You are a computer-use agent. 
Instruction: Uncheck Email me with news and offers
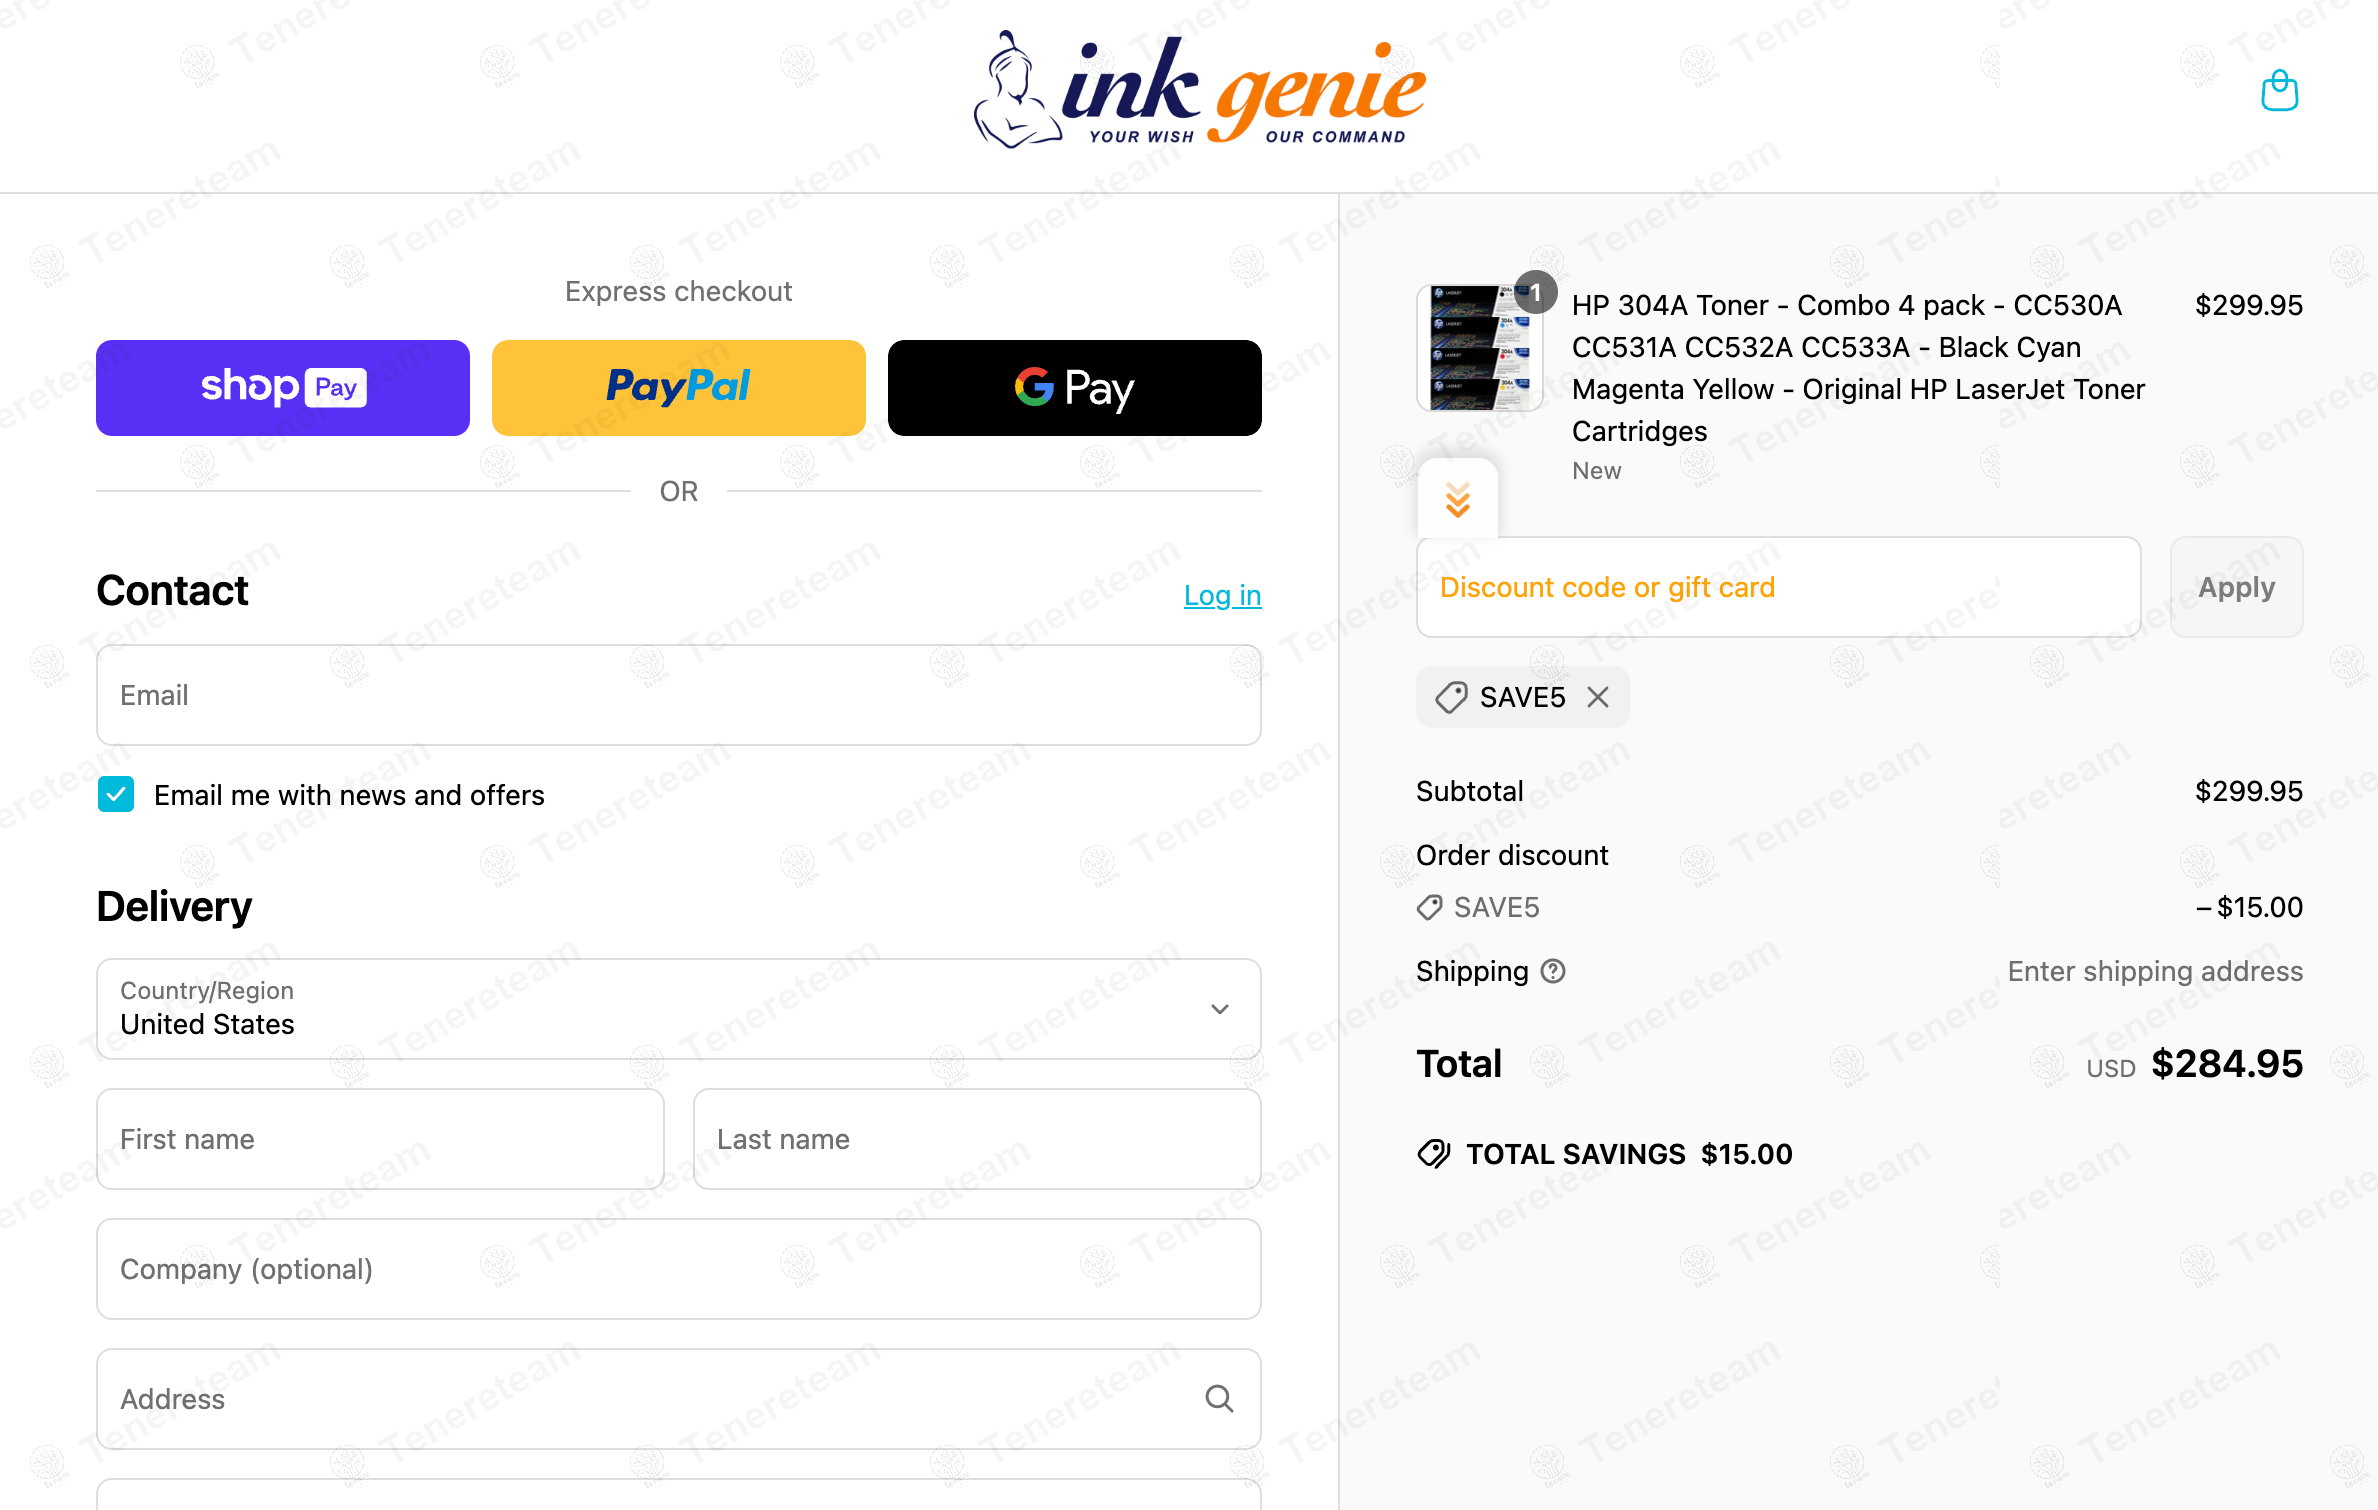coord(116,795)
